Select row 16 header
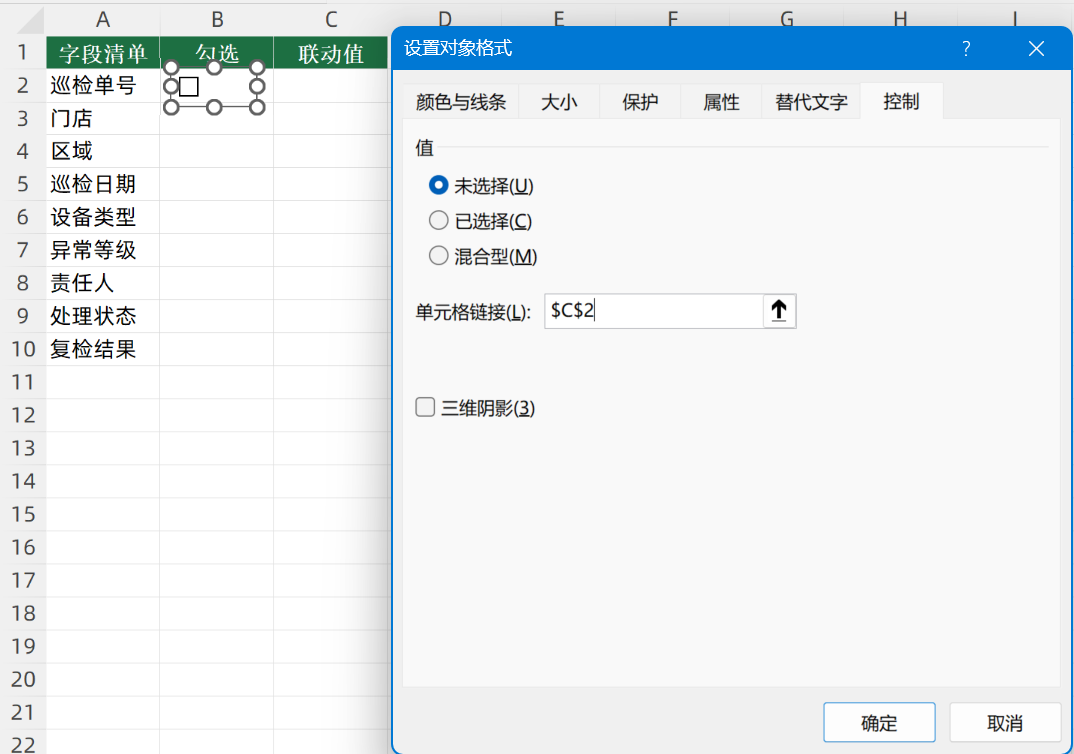The height and width of the screenshot is (754, 1074). (x=23, y=547)
